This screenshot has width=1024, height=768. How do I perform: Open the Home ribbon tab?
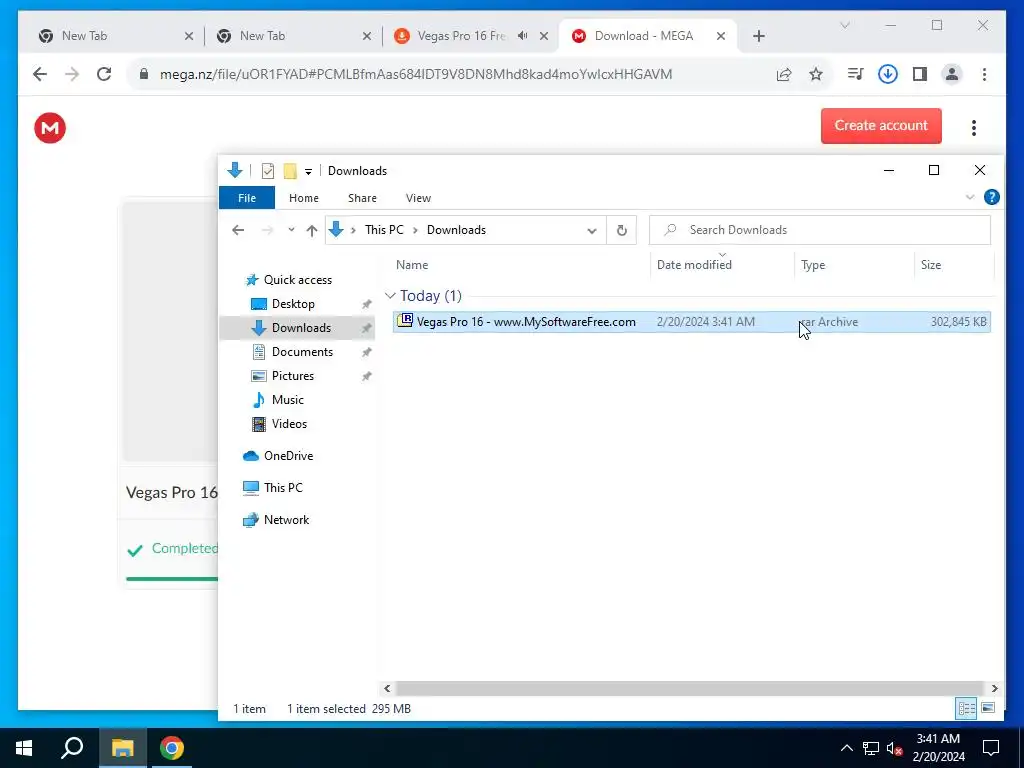(x=304, y=198)
